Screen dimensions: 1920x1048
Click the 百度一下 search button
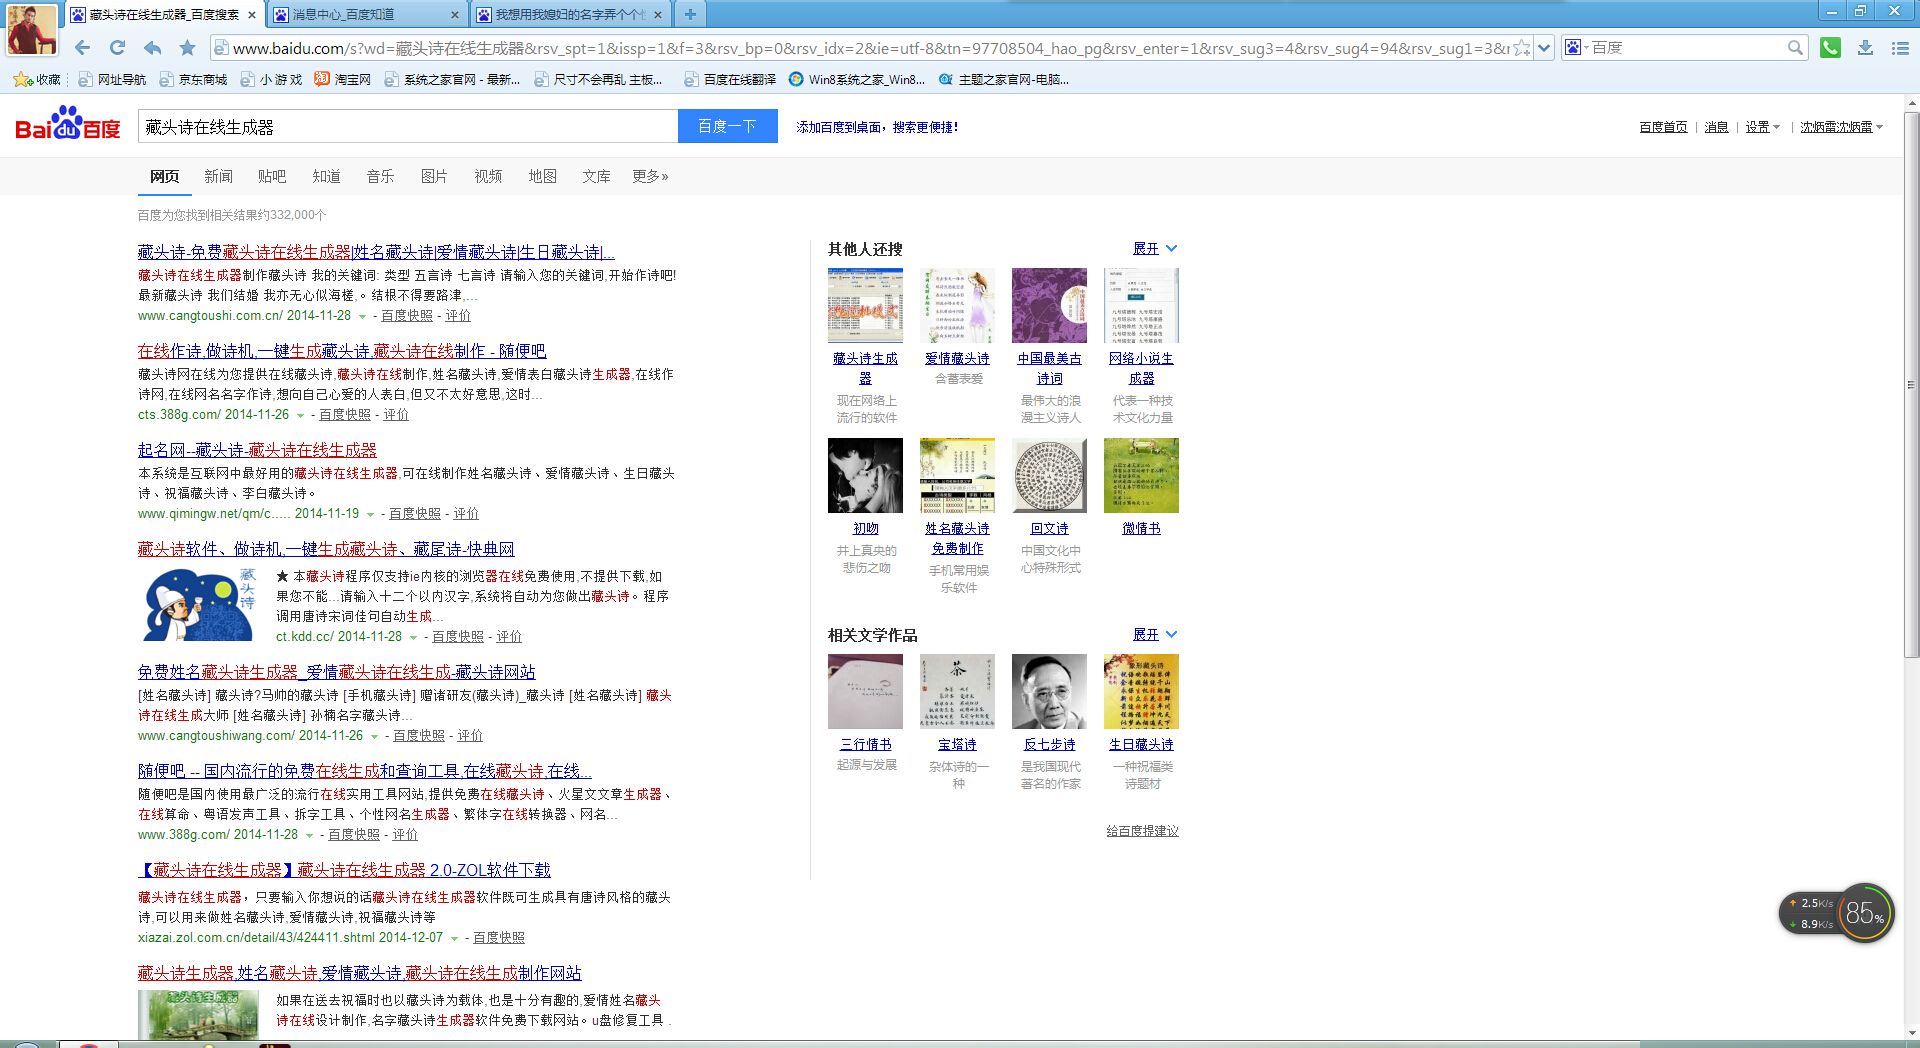tap(728, 126)
